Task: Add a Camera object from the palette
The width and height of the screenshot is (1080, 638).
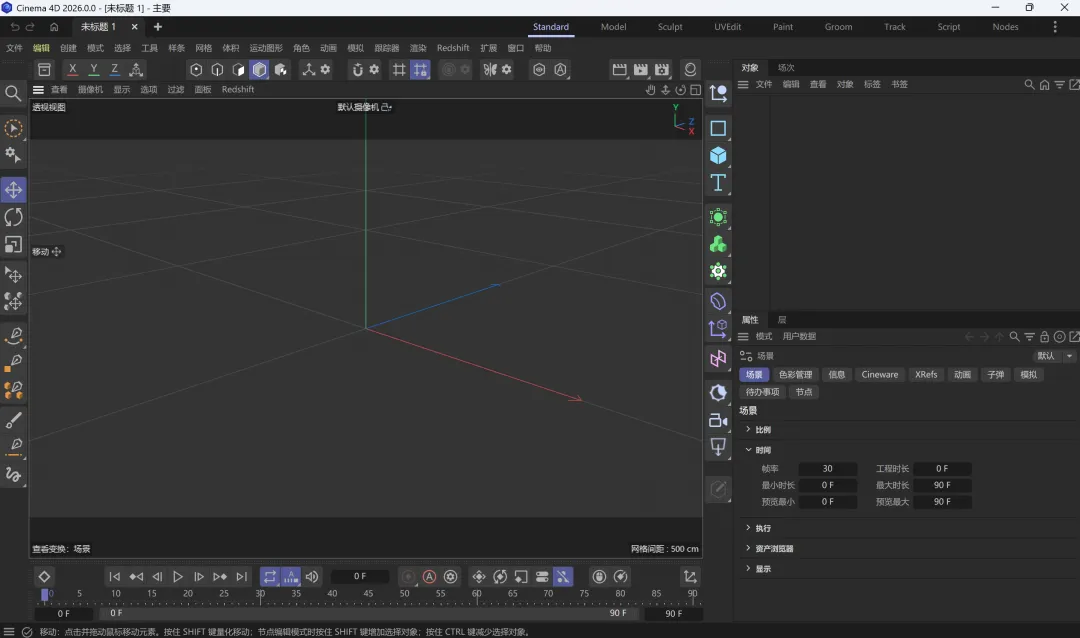Action: pyautogui.click(x=718, y=420)
